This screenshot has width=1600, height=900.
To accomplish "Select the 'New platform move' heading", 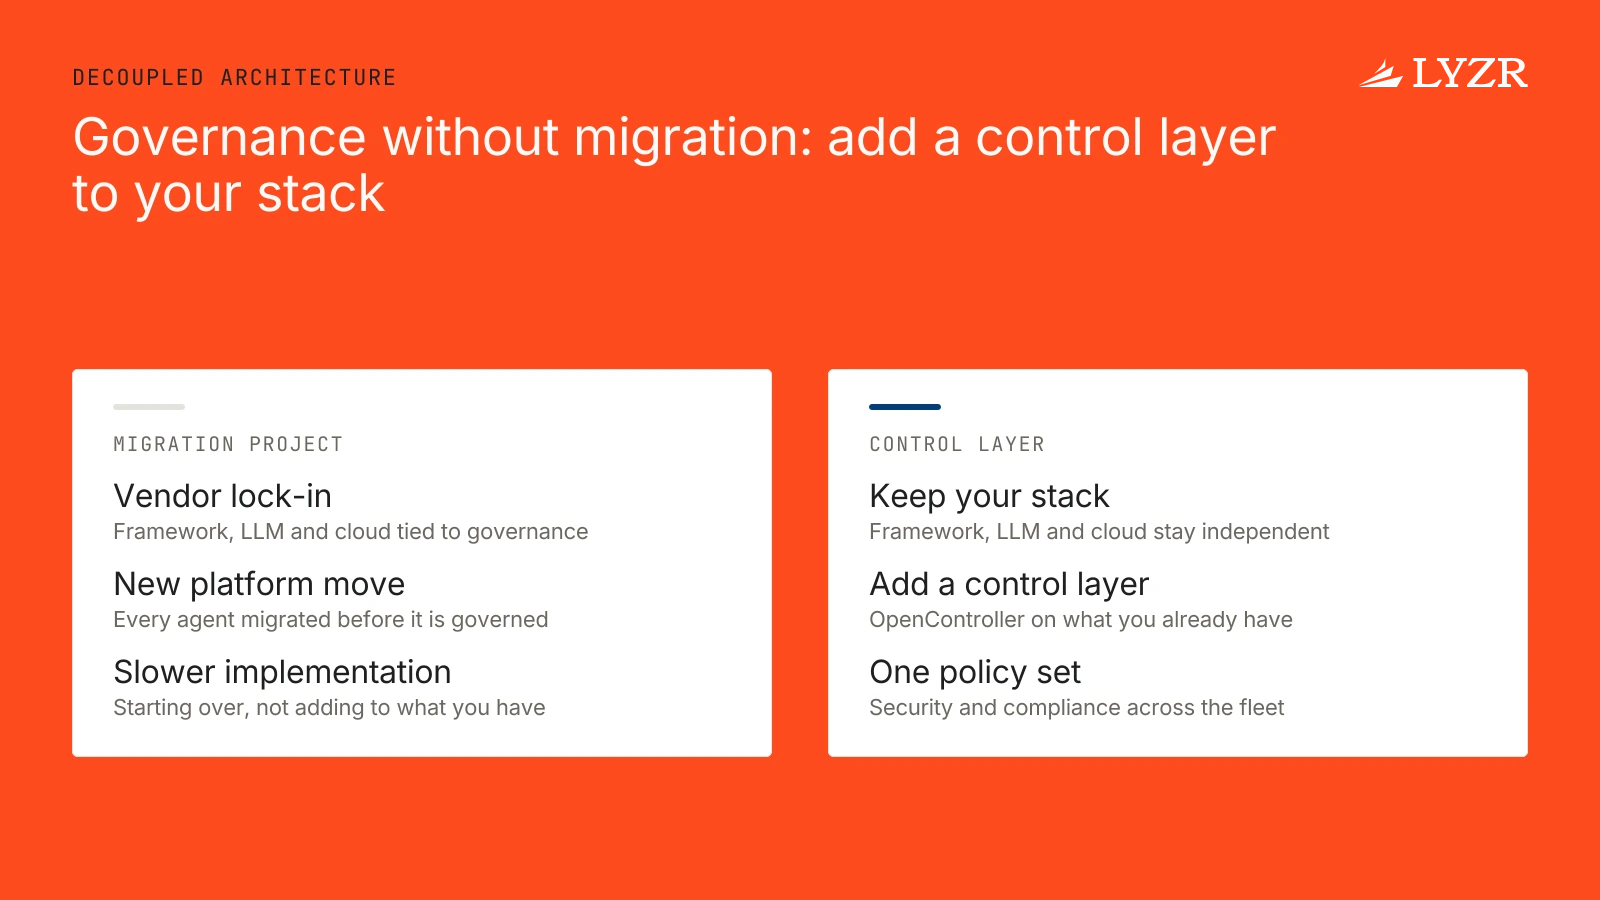I will point(259,584).
